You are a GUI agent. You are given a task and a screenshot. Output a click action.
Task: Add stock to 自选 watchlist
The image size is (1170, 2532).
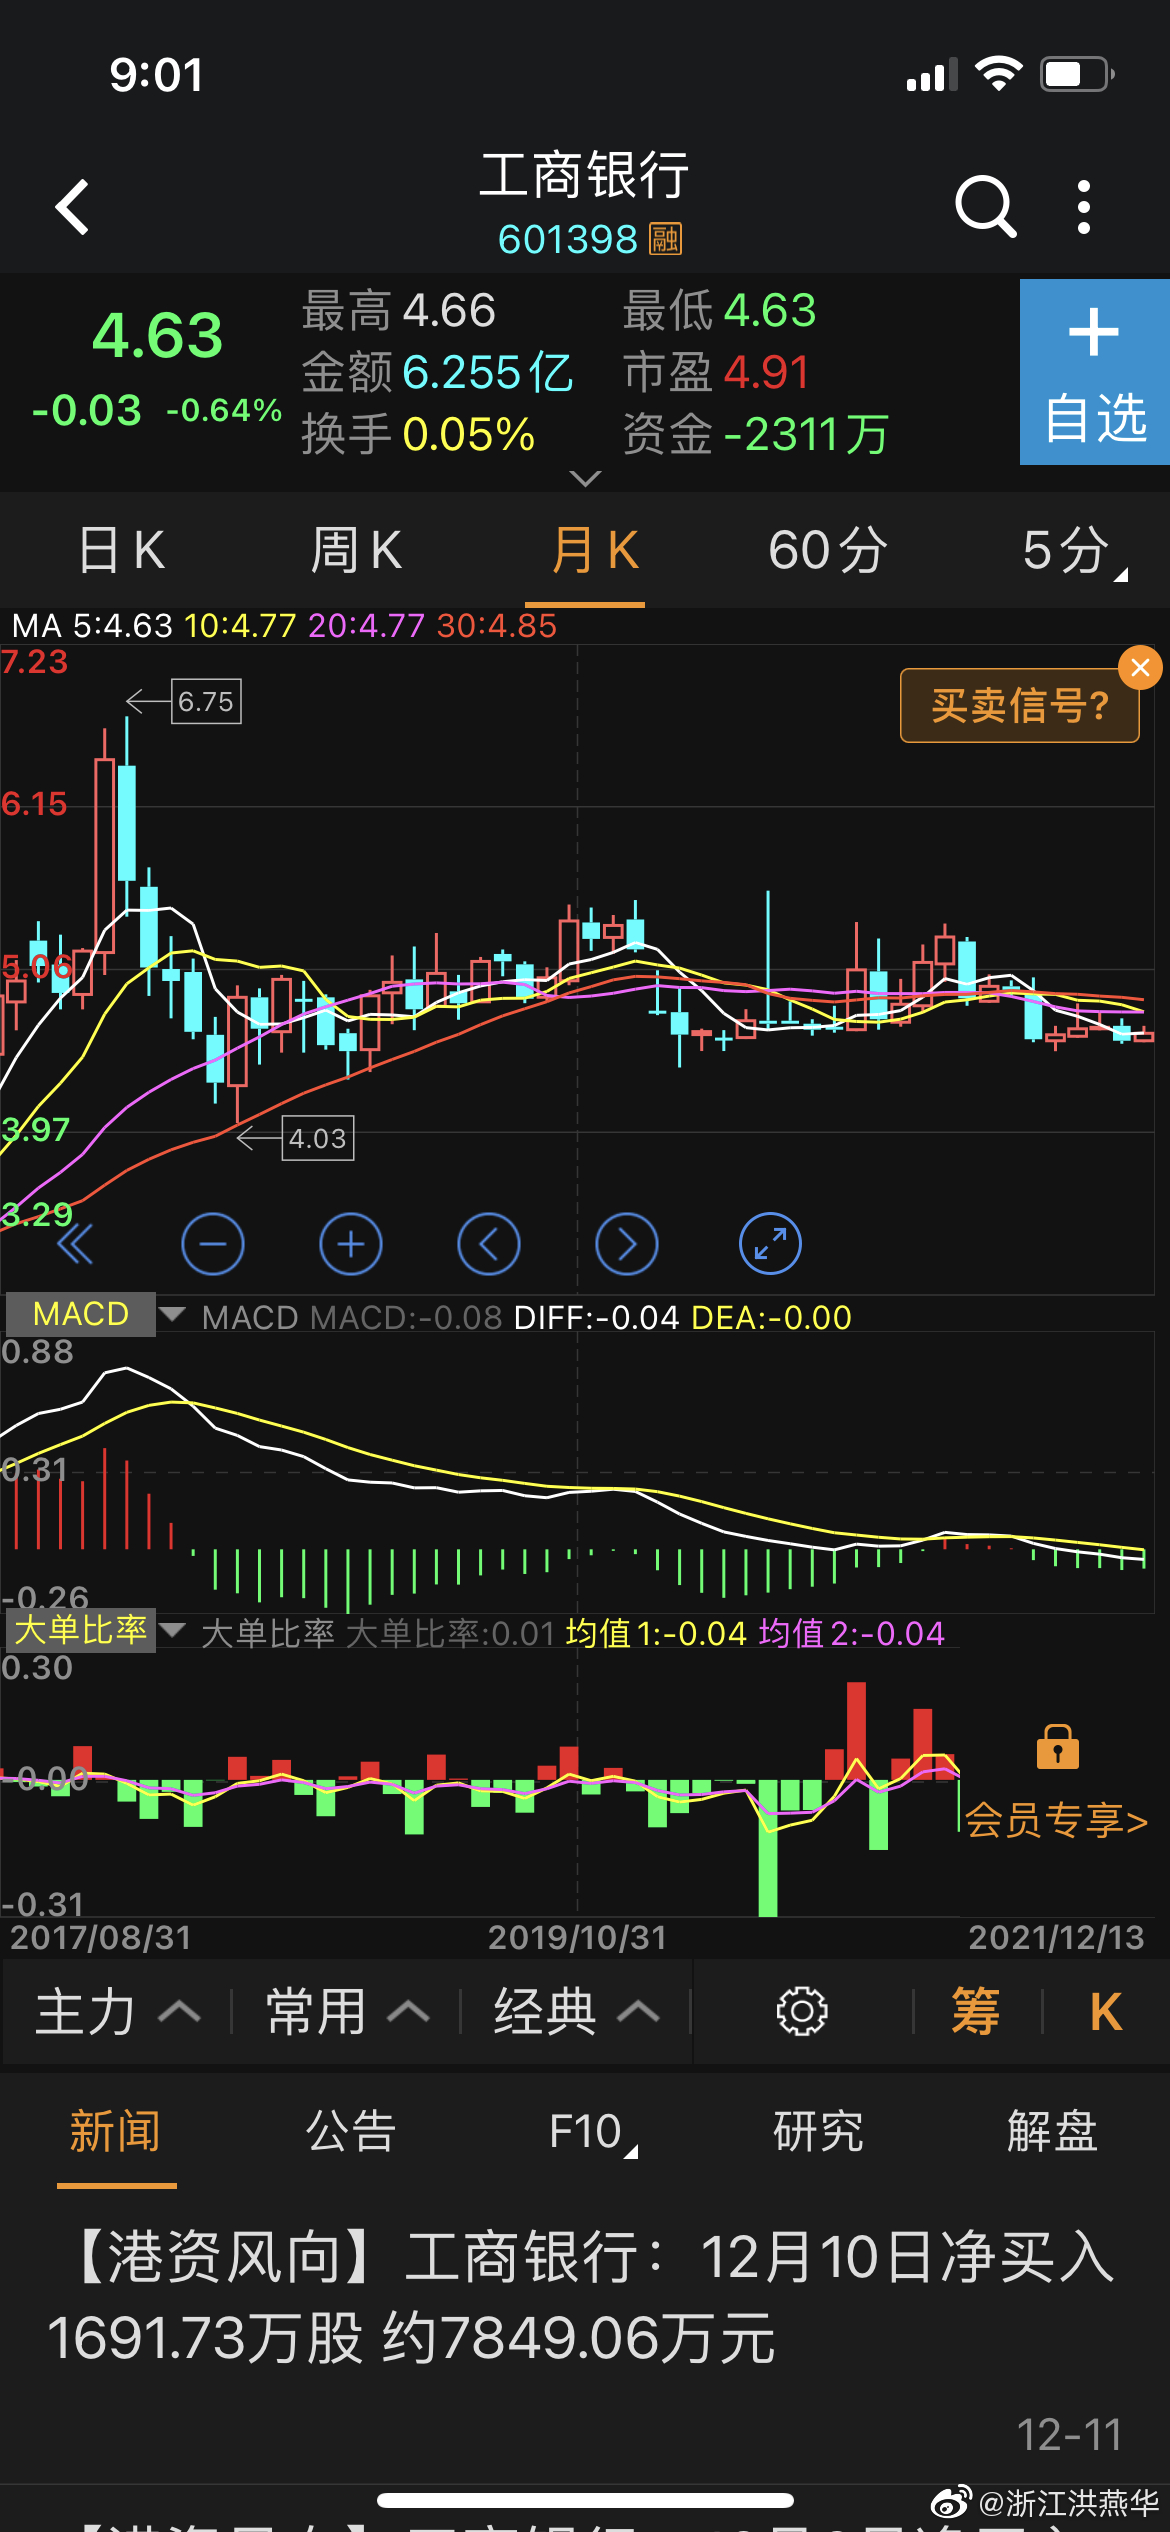1095,372
